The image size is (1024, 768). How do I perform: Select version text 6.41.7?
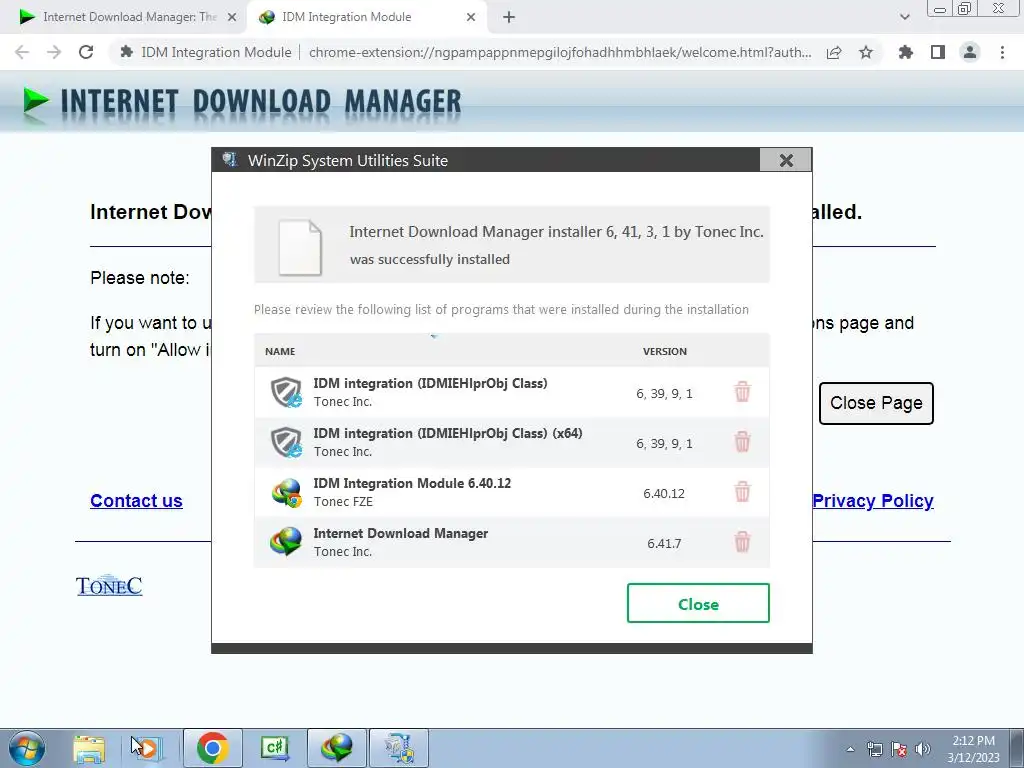[664, 543]
